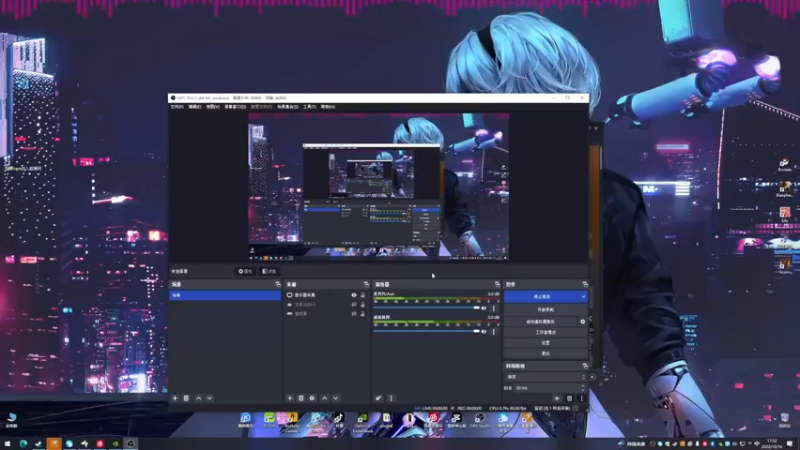Click the Exit button in Controls
800x450 pixels.
click(545, 353)
